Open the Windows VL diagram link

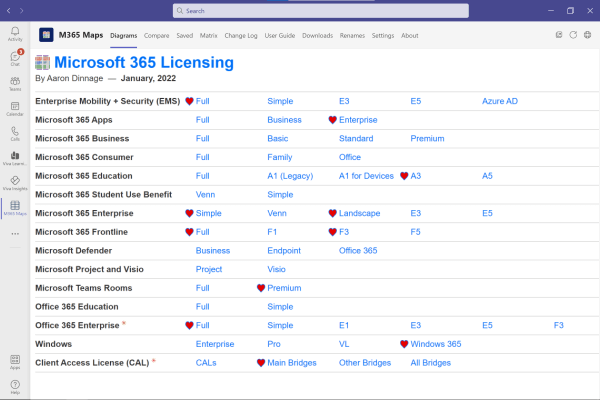tap(344, 344)
